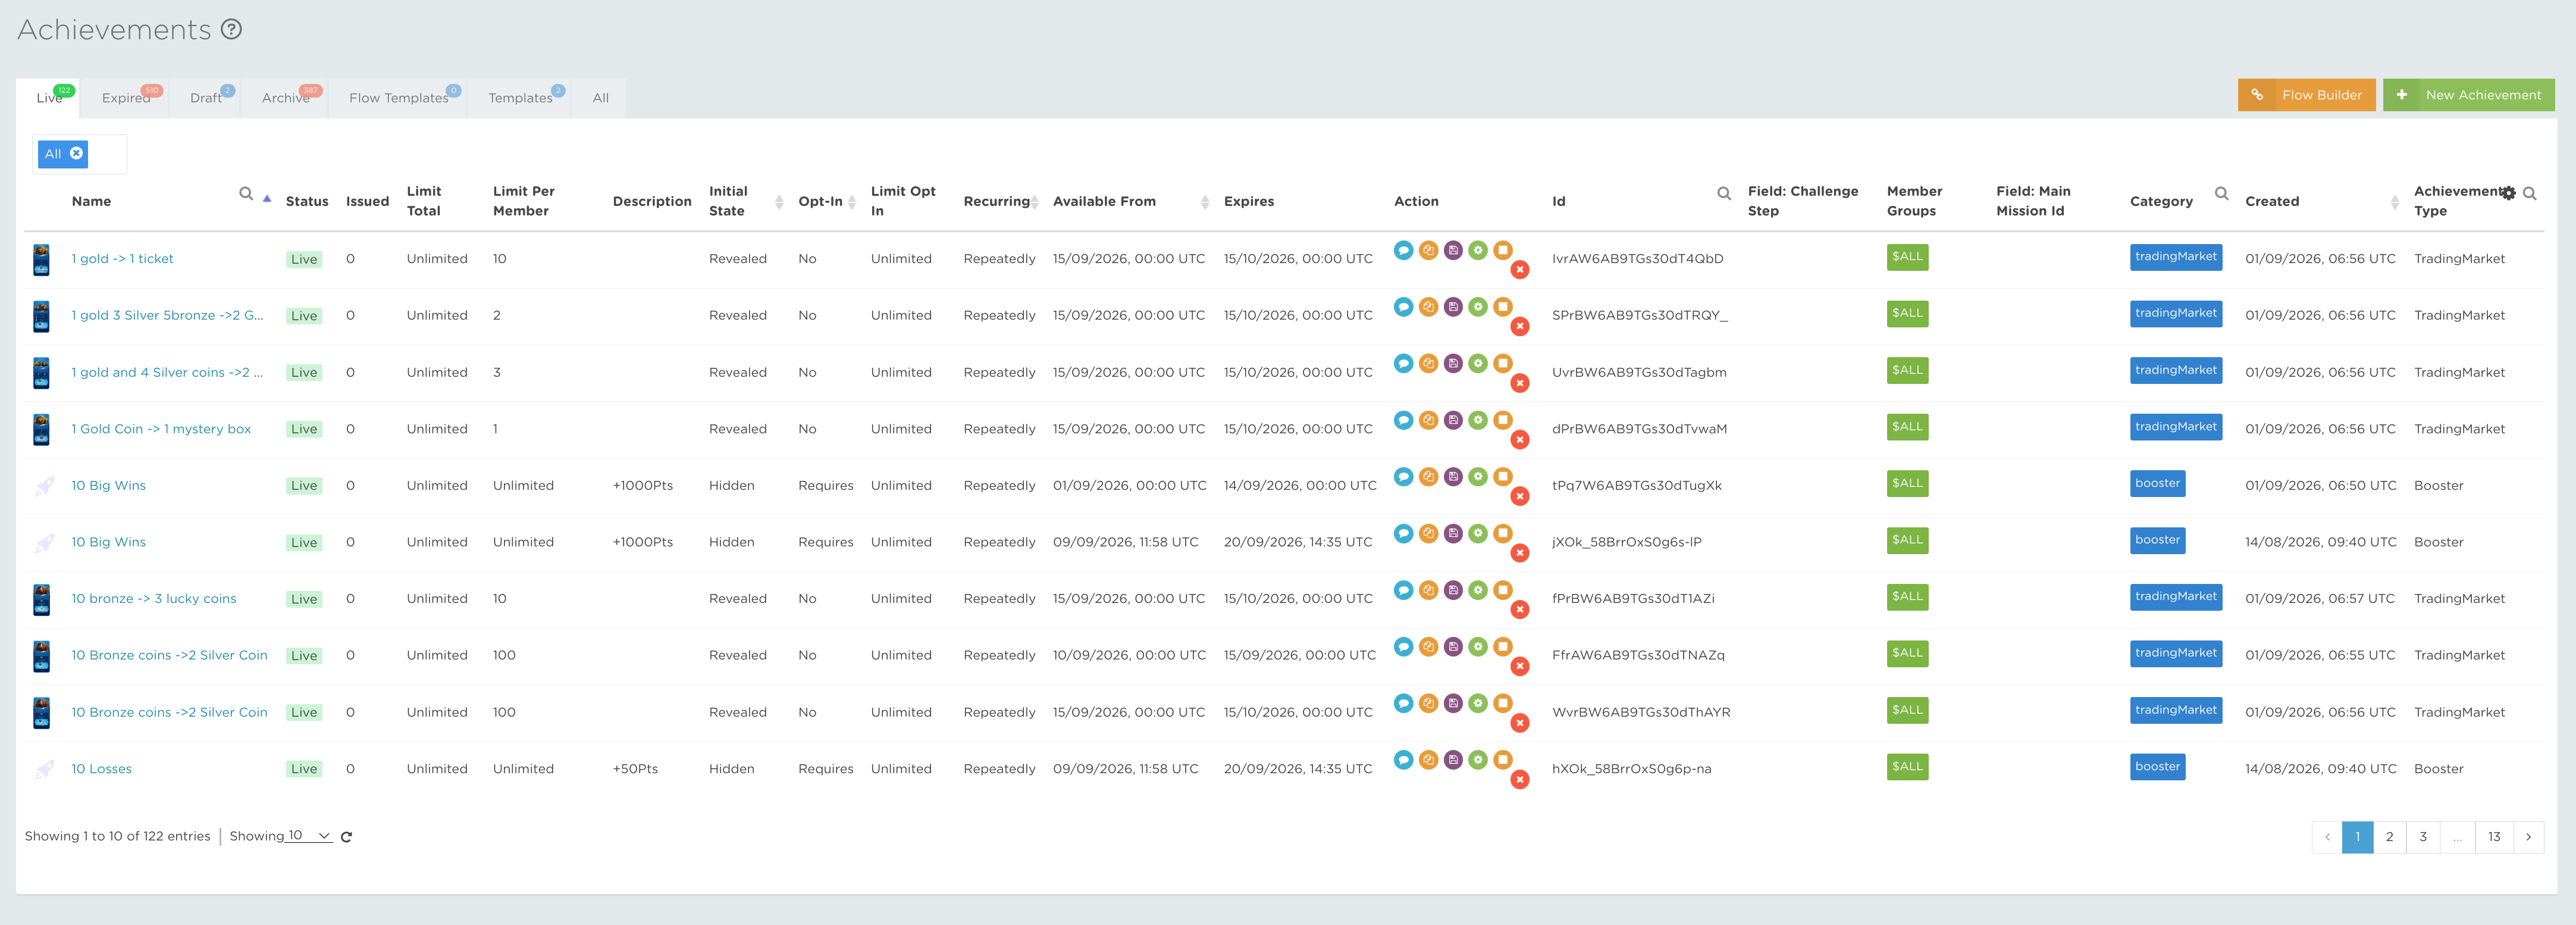This screenshot has height=925, width=2576.
Task: Open the All tab
Action: coord(600,98)
